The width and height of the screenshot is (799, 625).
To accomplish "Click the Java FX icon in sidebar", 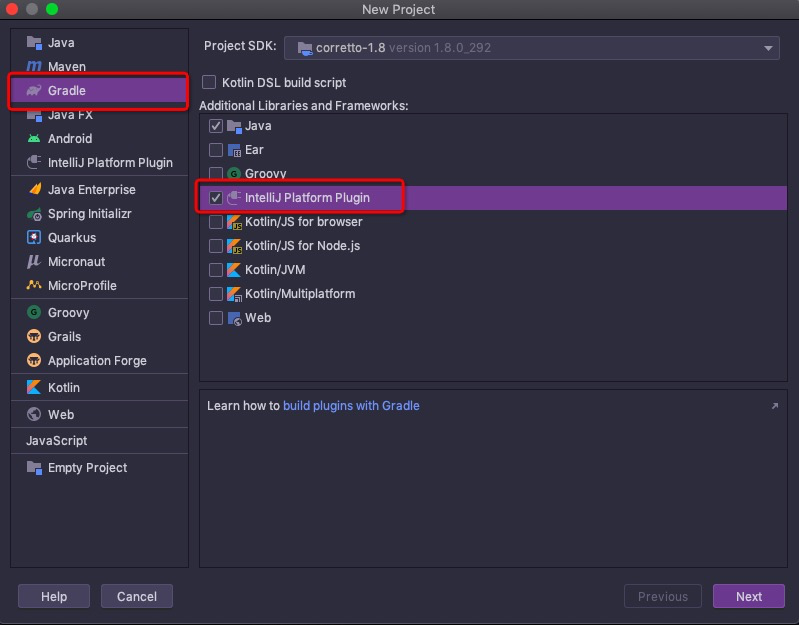I will 34,115.
